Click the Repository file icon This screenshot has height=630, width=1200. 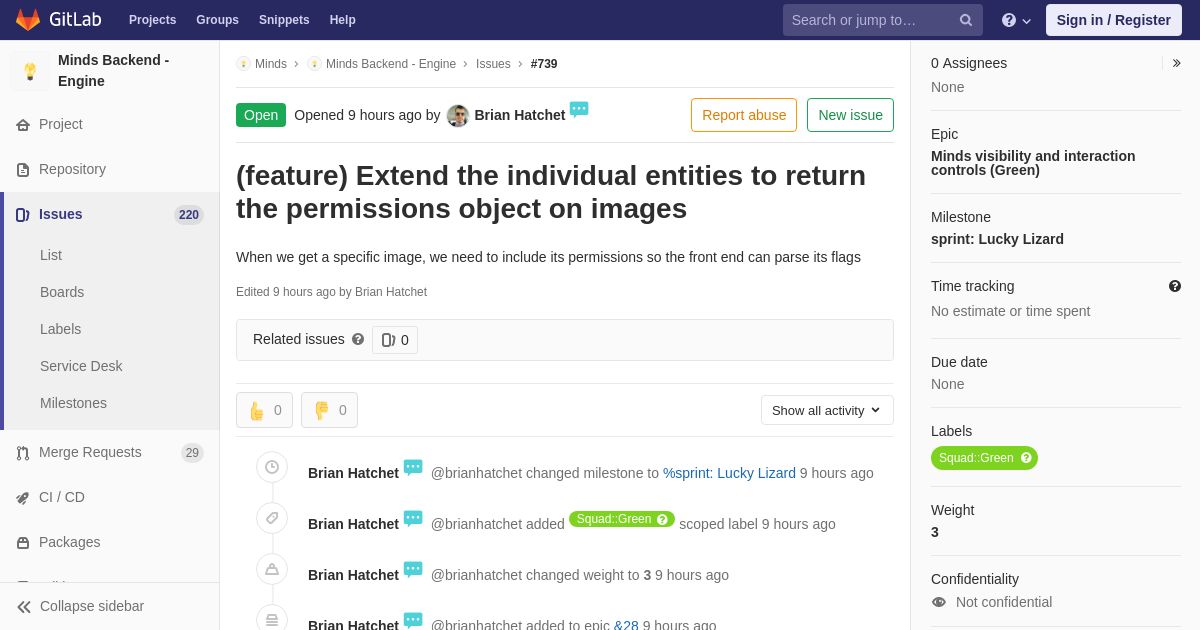click(23, 170)
